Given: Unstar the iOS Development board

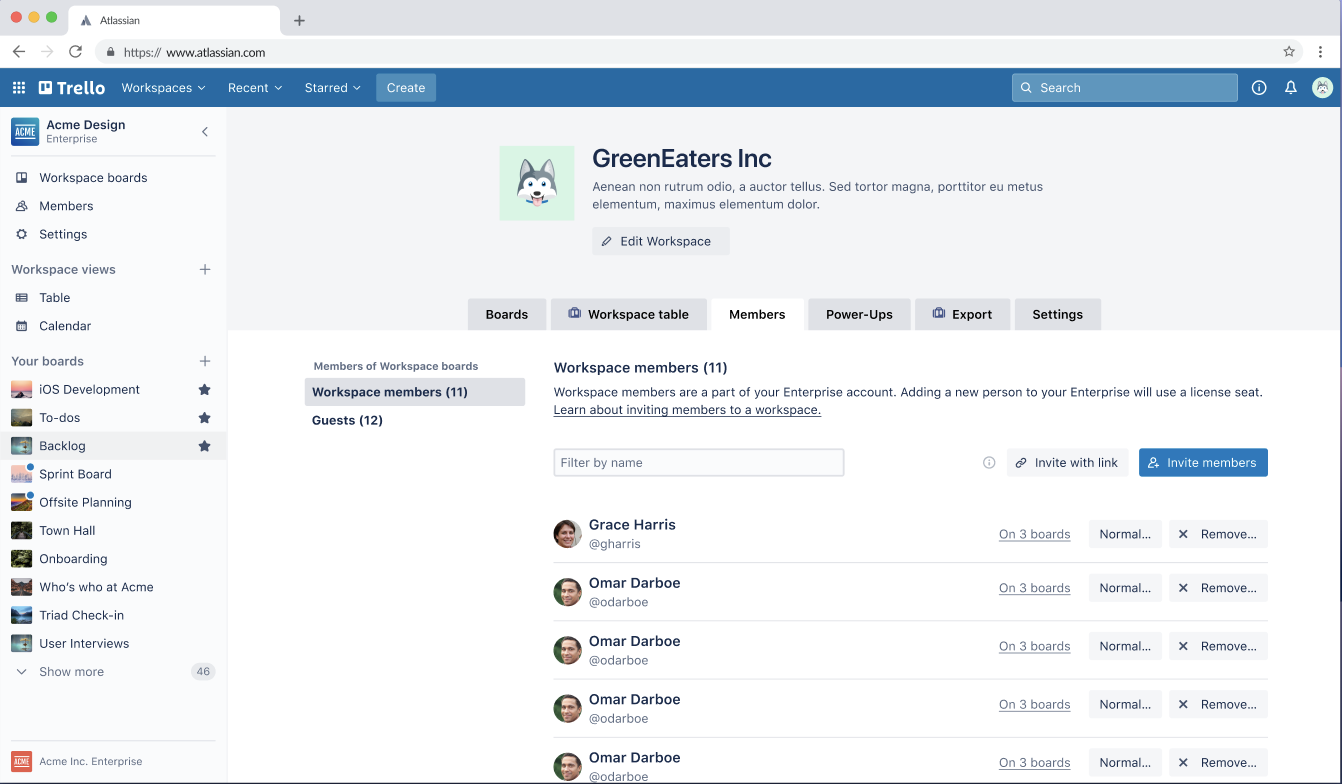Looking at the screenshot, I should (x=204, y=390).
